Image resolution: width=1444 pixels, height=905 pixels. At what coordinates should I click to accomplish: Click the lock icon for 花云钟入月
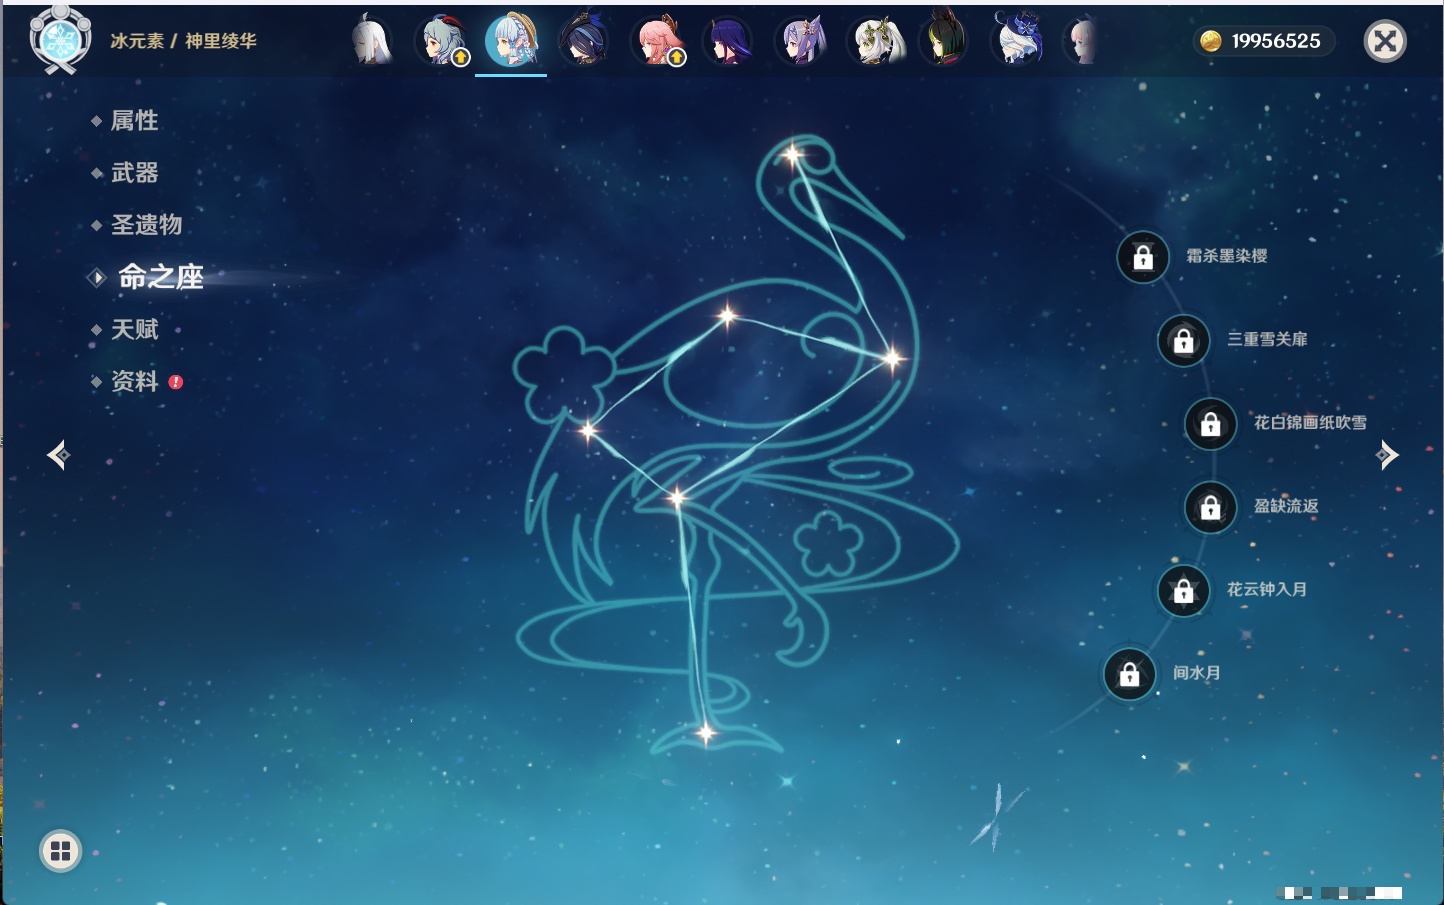[x=1184, y=590]
